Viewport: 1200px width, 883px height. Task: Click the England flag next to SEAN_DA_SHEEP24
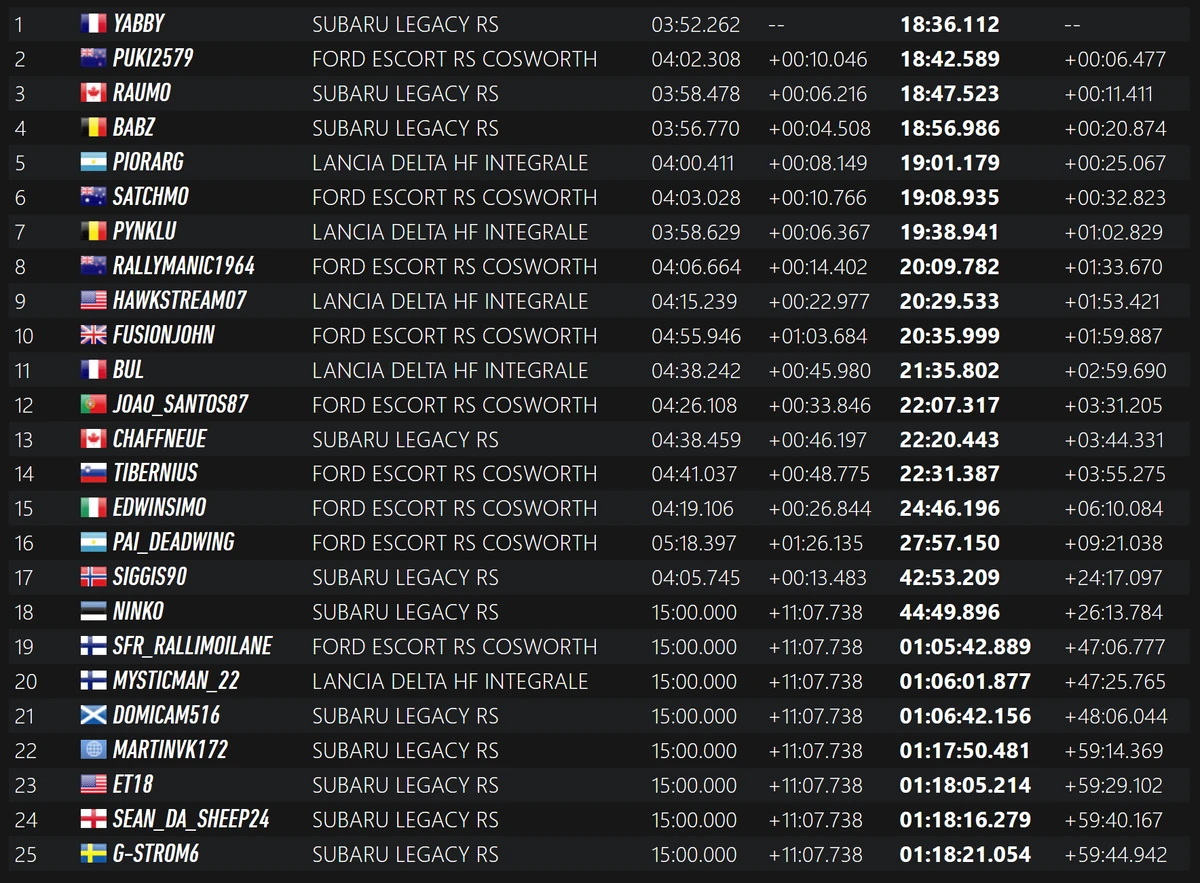(x=93, y=820)
